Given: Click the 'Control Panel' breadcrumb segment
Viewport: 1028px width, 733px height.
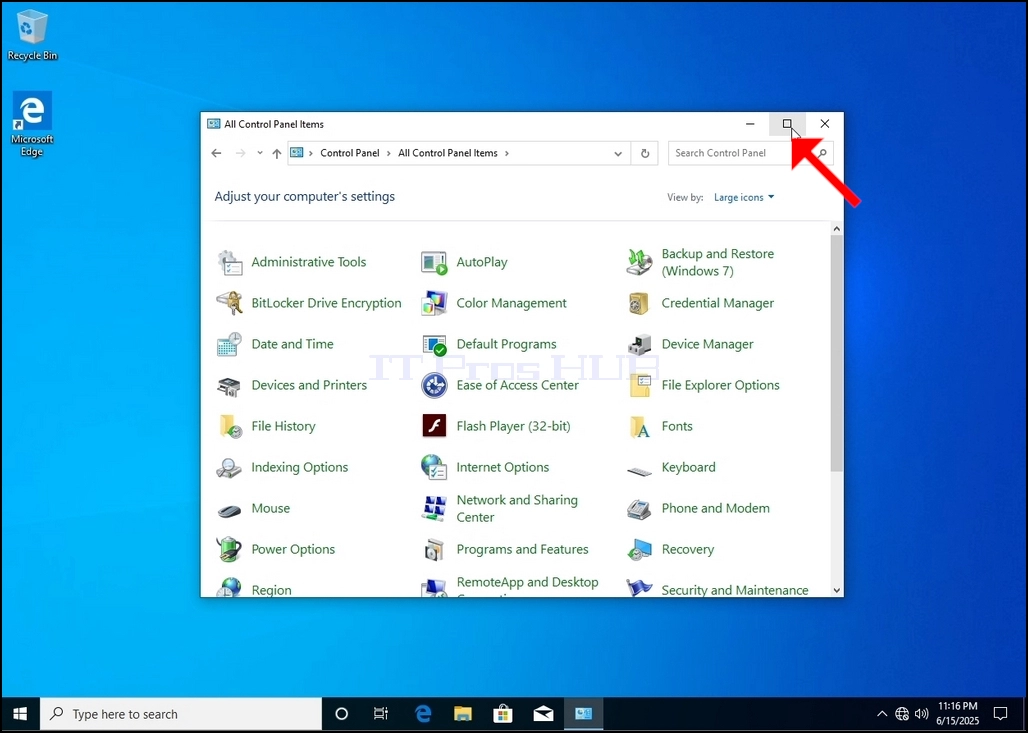Looking at the screenshot, I should (x=349, y=153).
